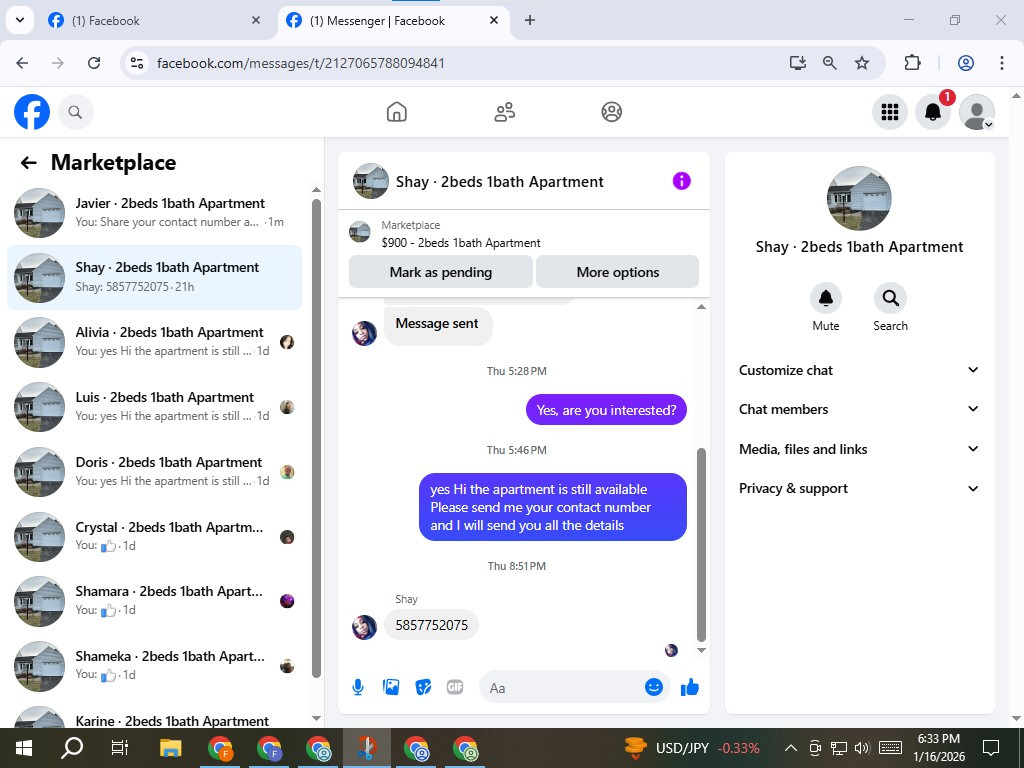This screenshot has width=1024, height=768.
Task: Open Notifications bell with red badge
Action: point(933,112)
